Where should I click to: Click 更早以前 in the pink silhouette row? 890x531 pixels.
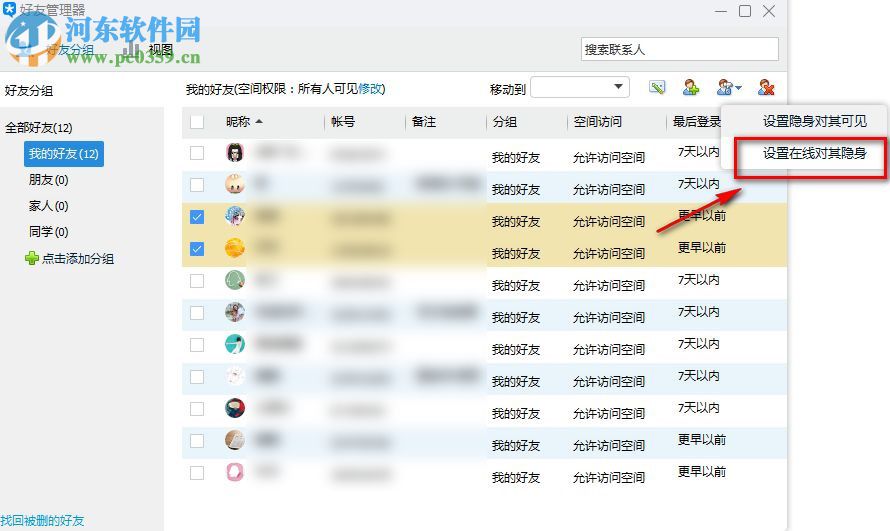pos(702,472)
